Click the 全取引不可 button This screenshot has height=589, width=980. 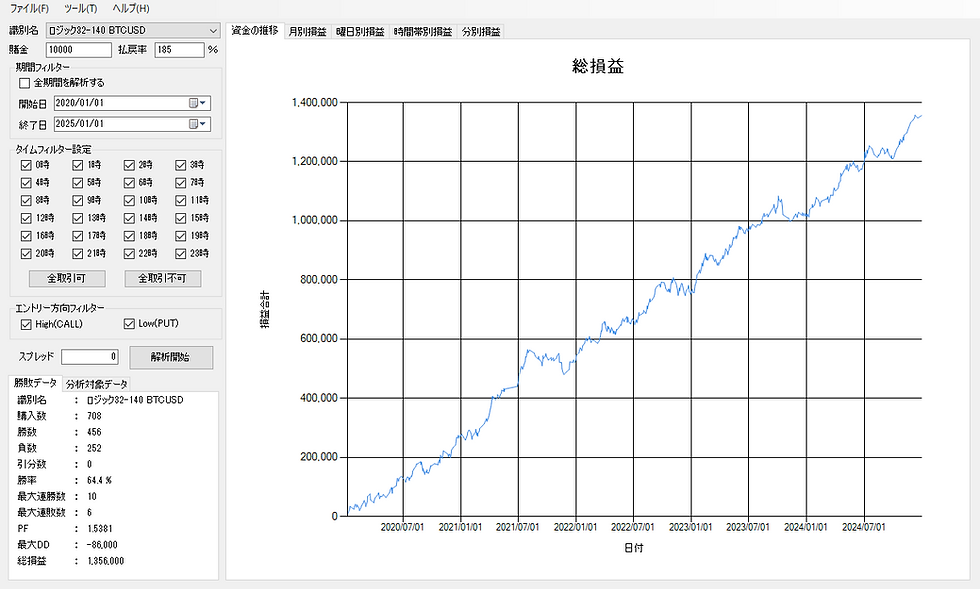click(x=161, y=278)
